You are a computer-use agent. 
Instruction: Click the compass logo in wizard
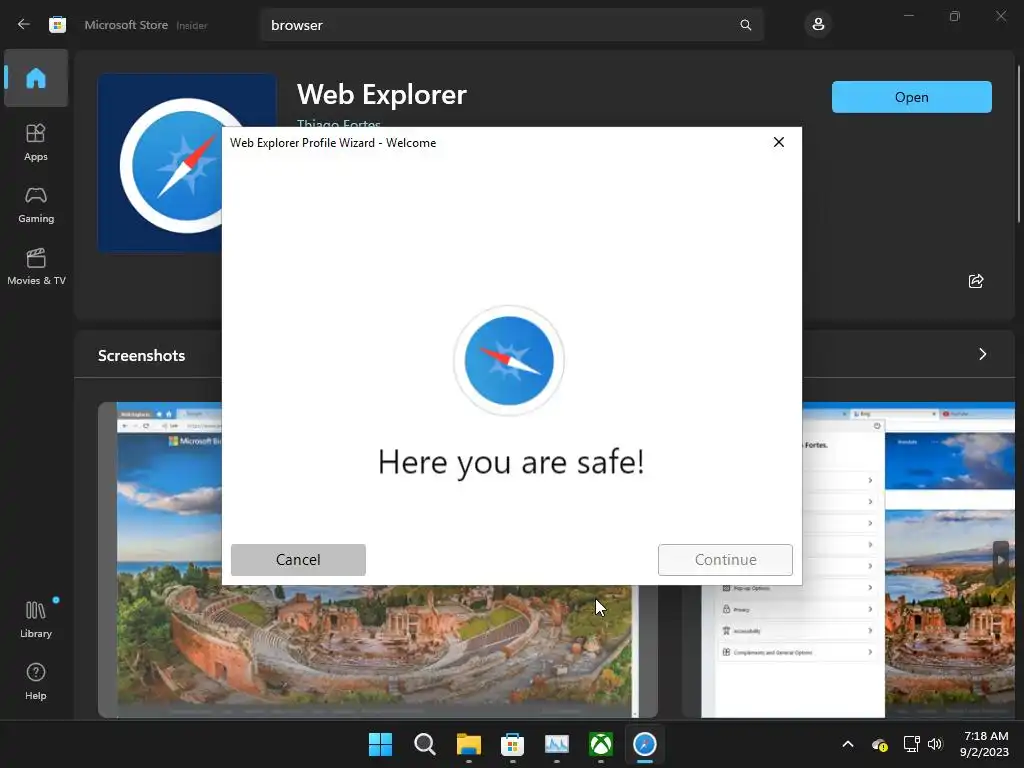509,360
